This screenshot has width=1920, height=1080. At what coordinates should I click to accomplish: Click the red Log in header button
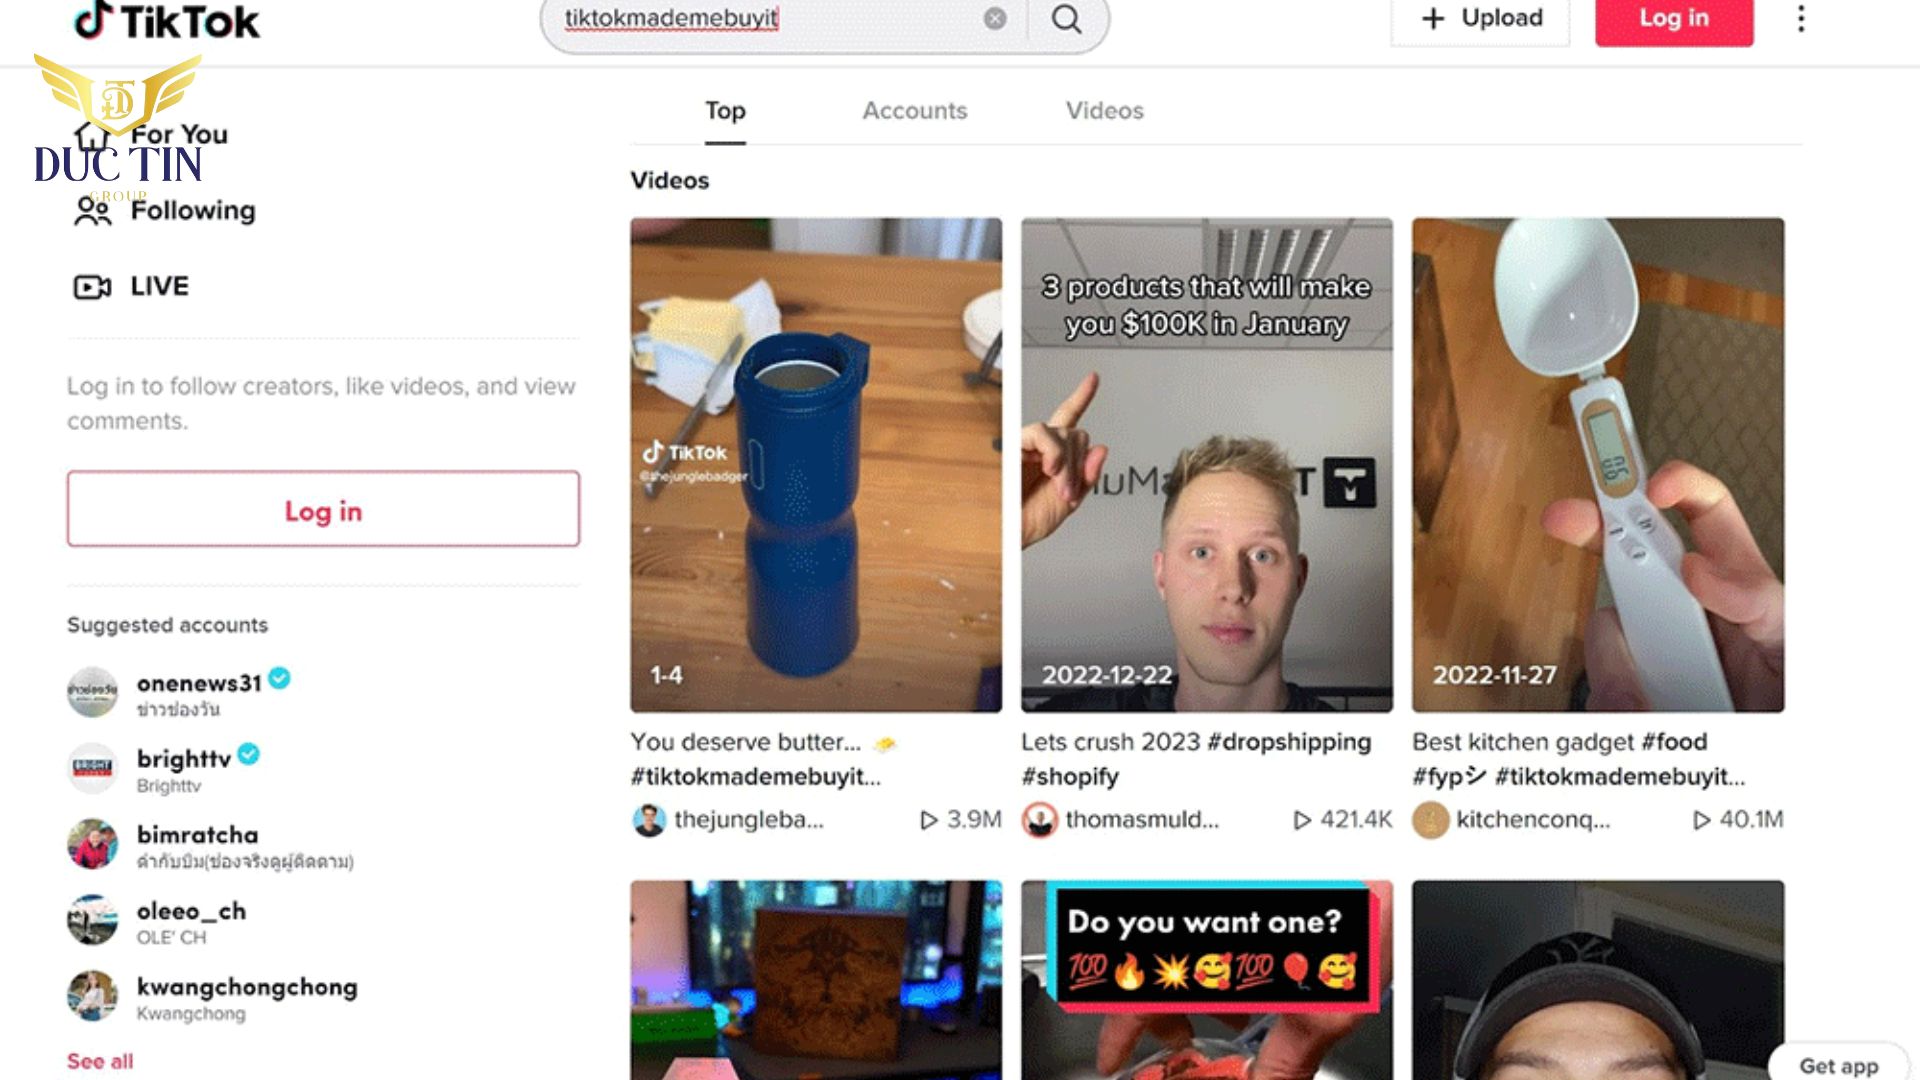click(1673, 17)
